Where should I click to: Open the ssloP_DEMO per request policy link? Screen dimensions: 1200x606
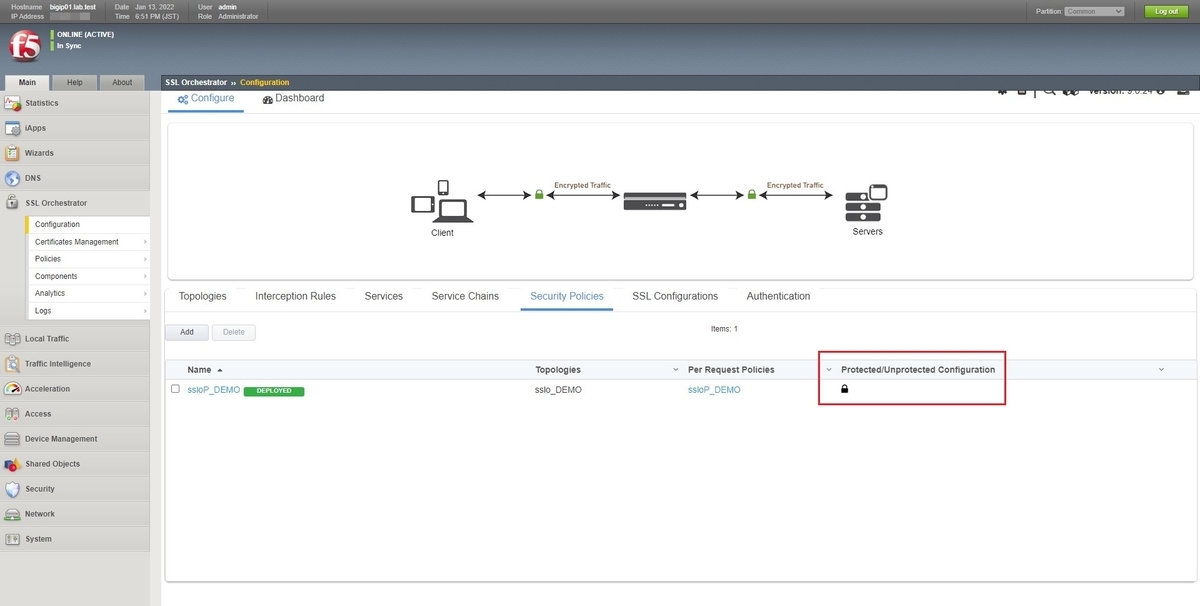pos(714,390)
